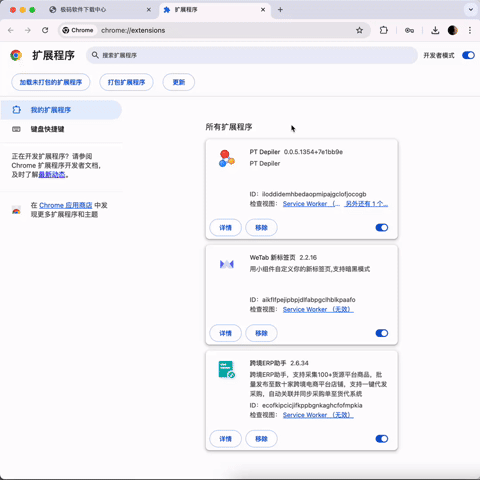Focus the 搜索扩展程序 search field
This screenshot has height=480, width=480.
click(x=252, y=55)
